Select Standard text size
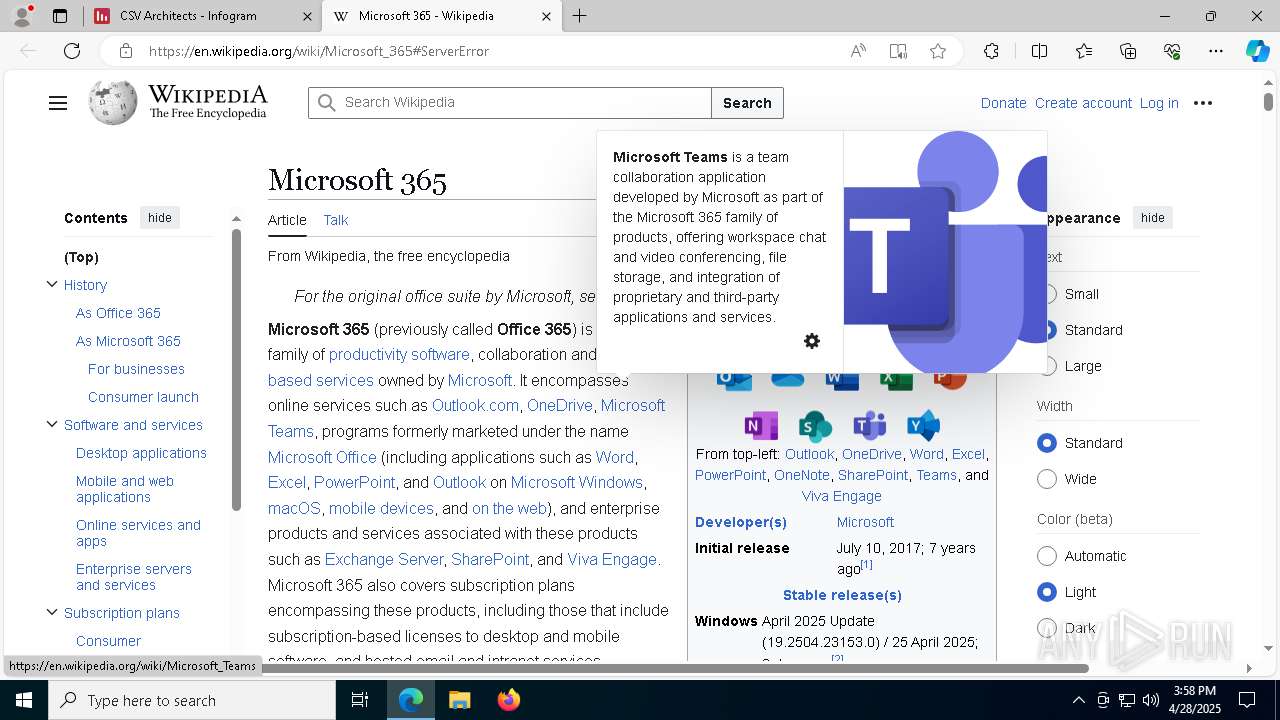The width and height of the screenshot is (1280, 720). [1049, 330]
